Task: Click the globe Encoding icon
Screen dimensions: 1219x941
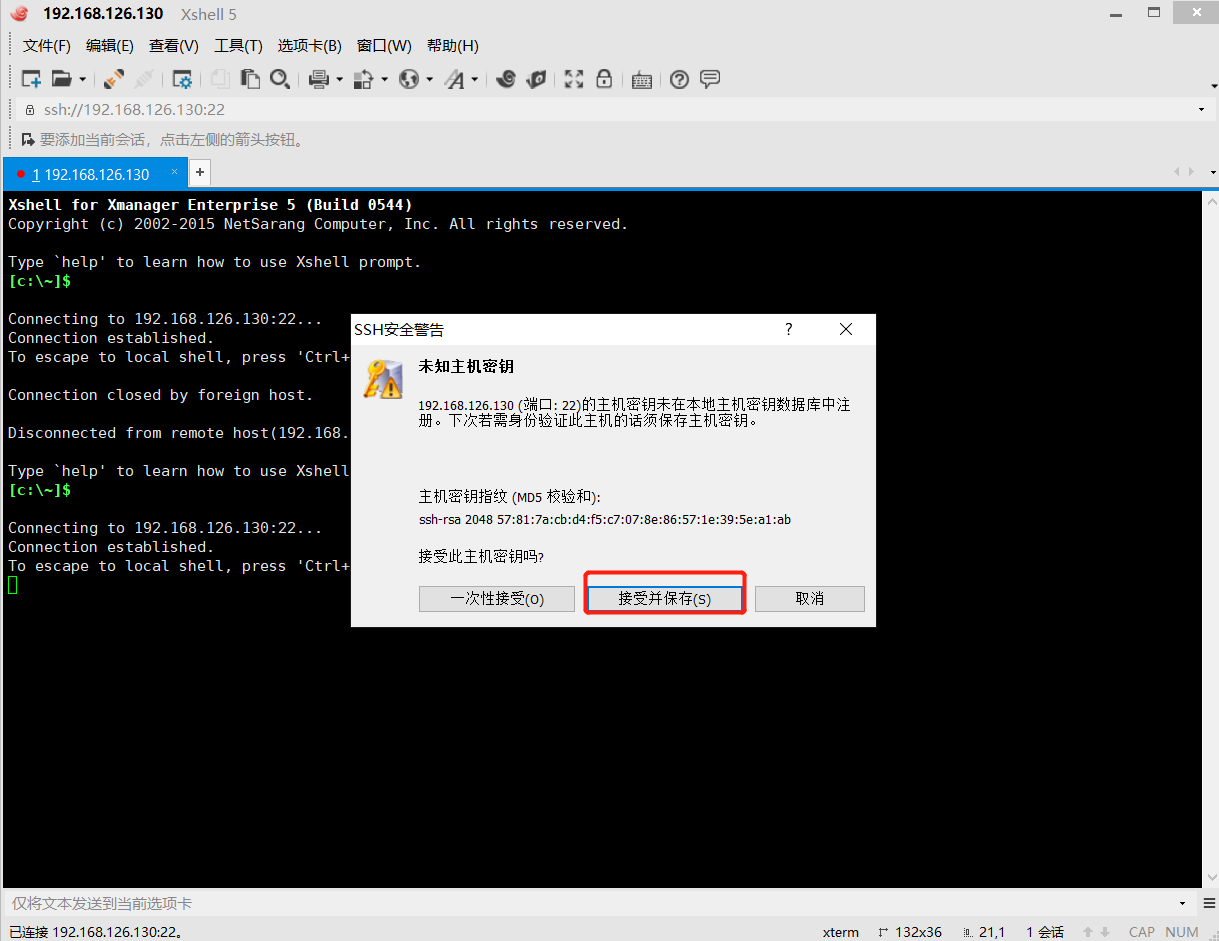Action: pos(409,79)
